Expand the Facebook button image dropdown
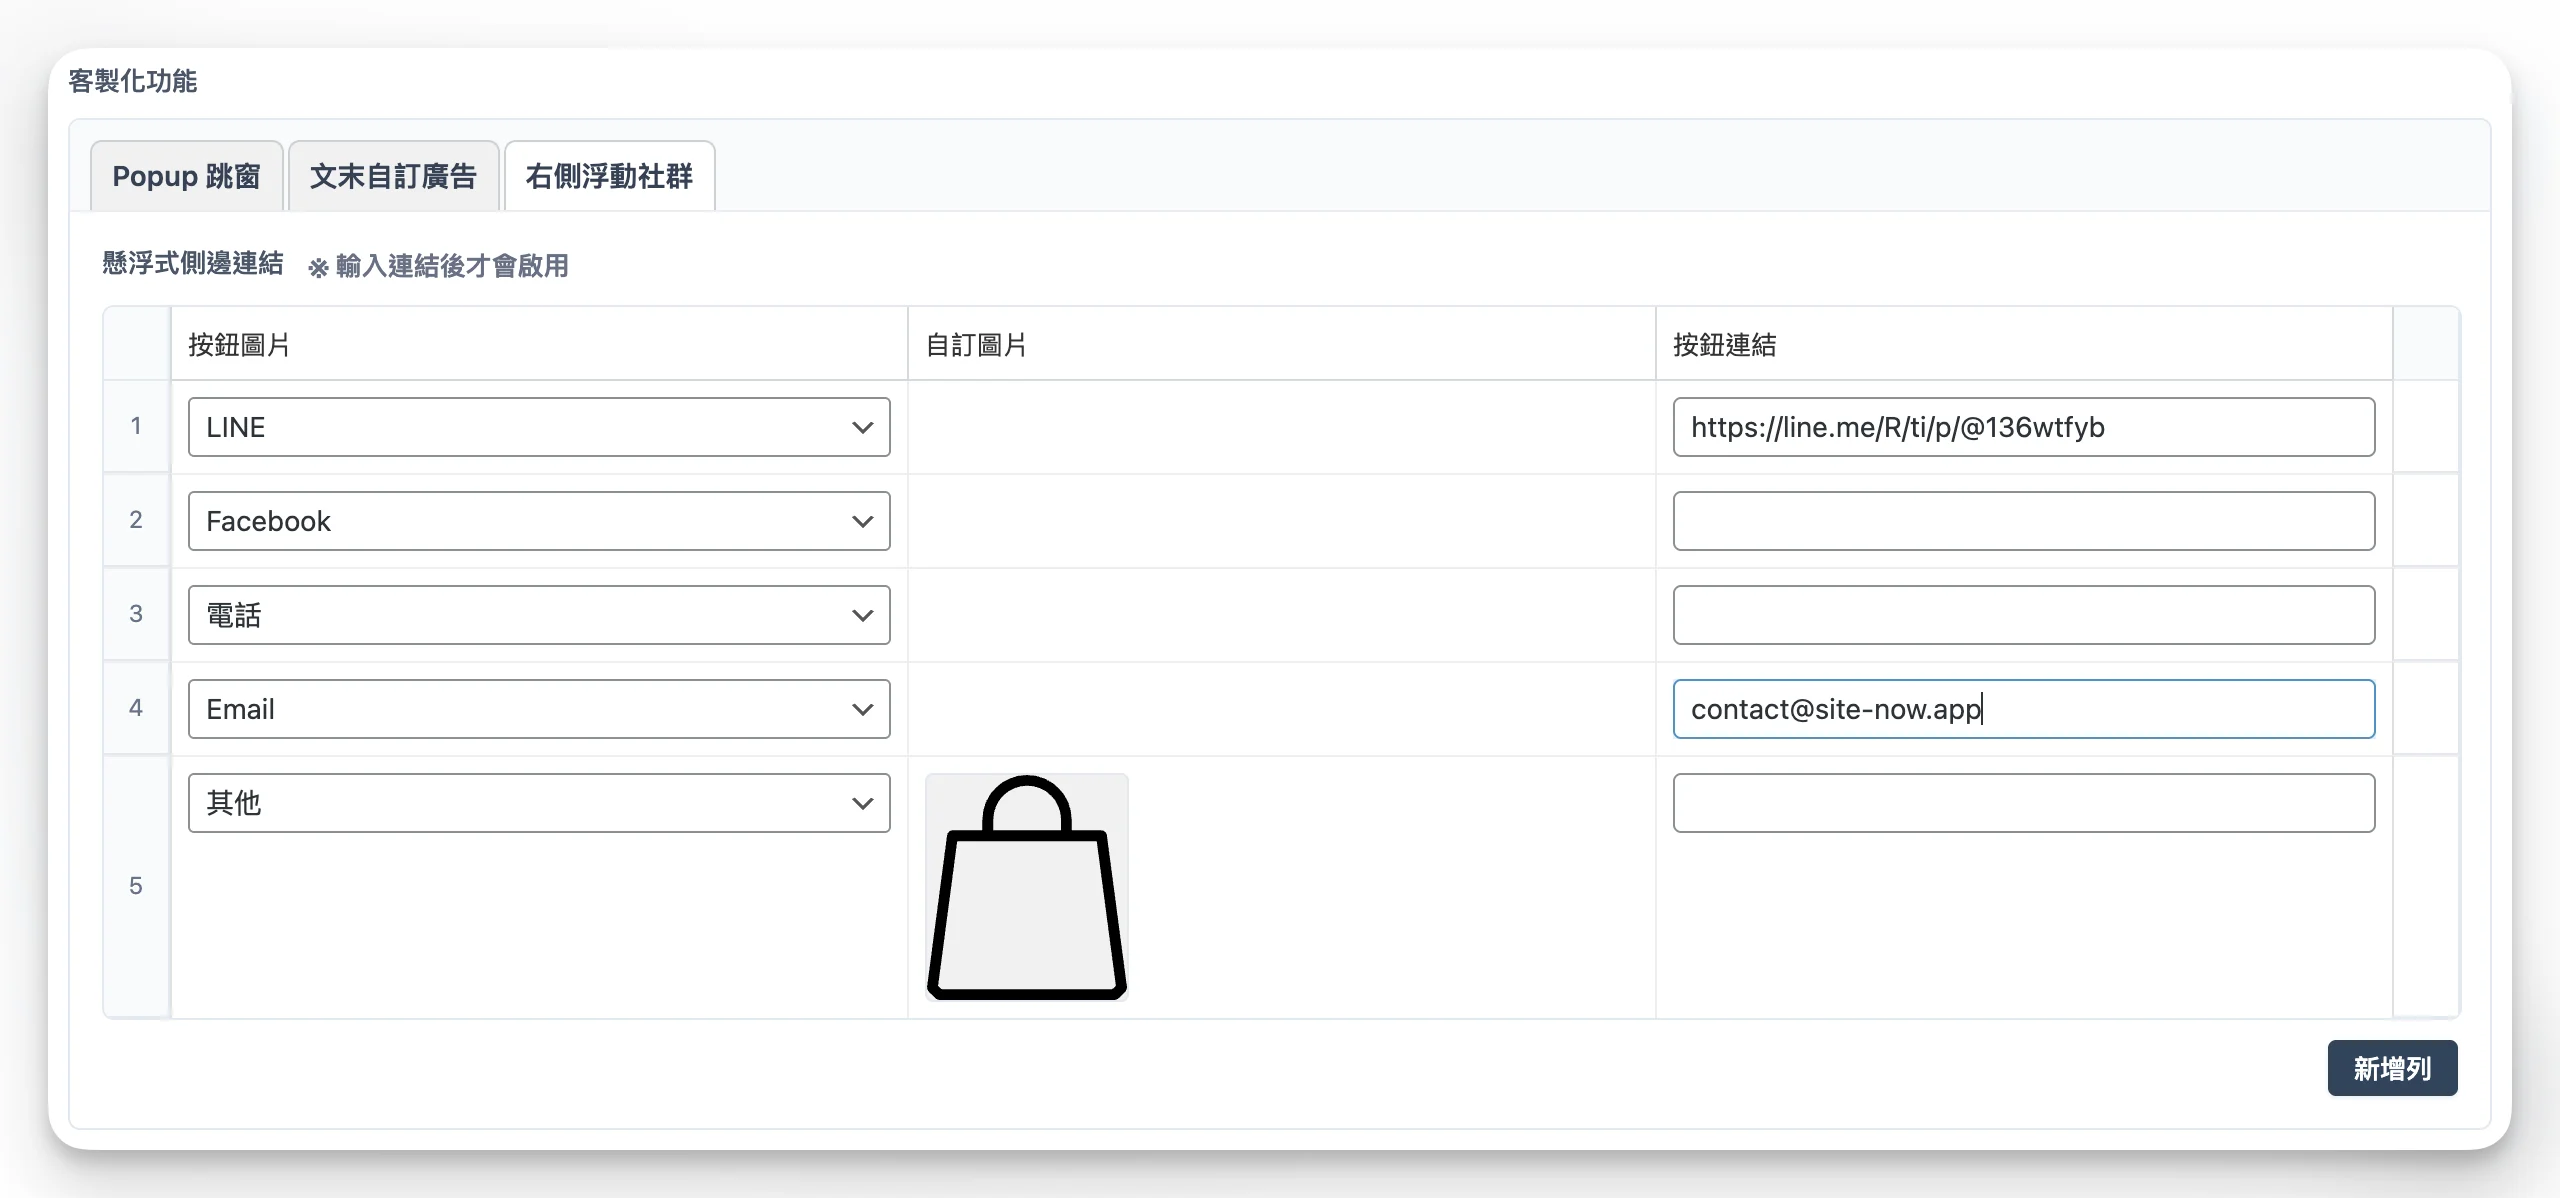This screenshot has width=2560, height=1198. coord(538,521)
